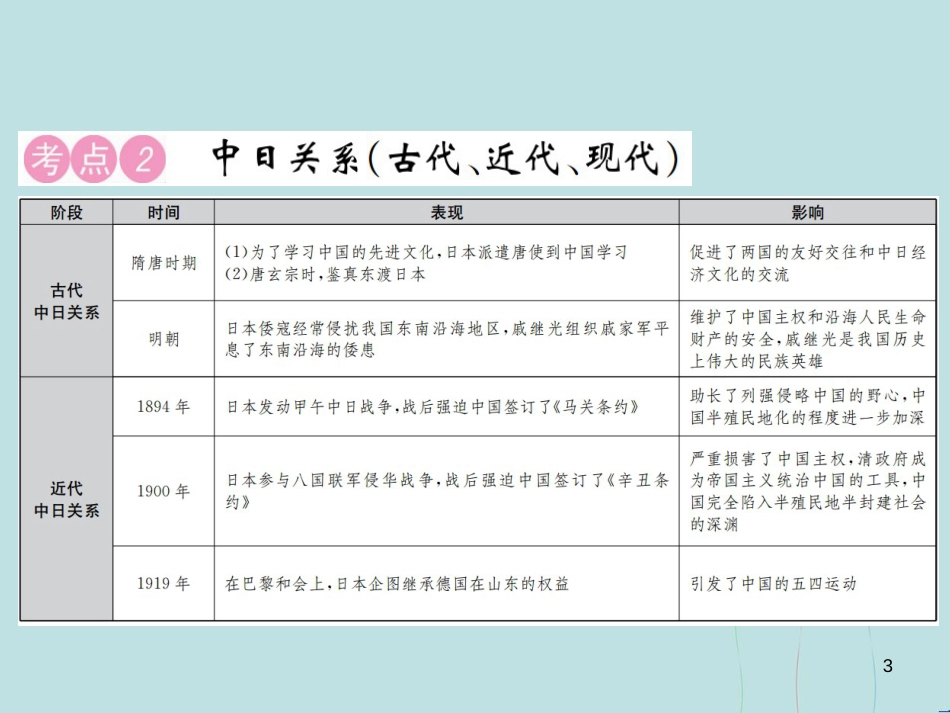Screen dimensions: 950x713
Task: Click the impact cell 引发了中国的五四运动
Action: tap(808, 583)
